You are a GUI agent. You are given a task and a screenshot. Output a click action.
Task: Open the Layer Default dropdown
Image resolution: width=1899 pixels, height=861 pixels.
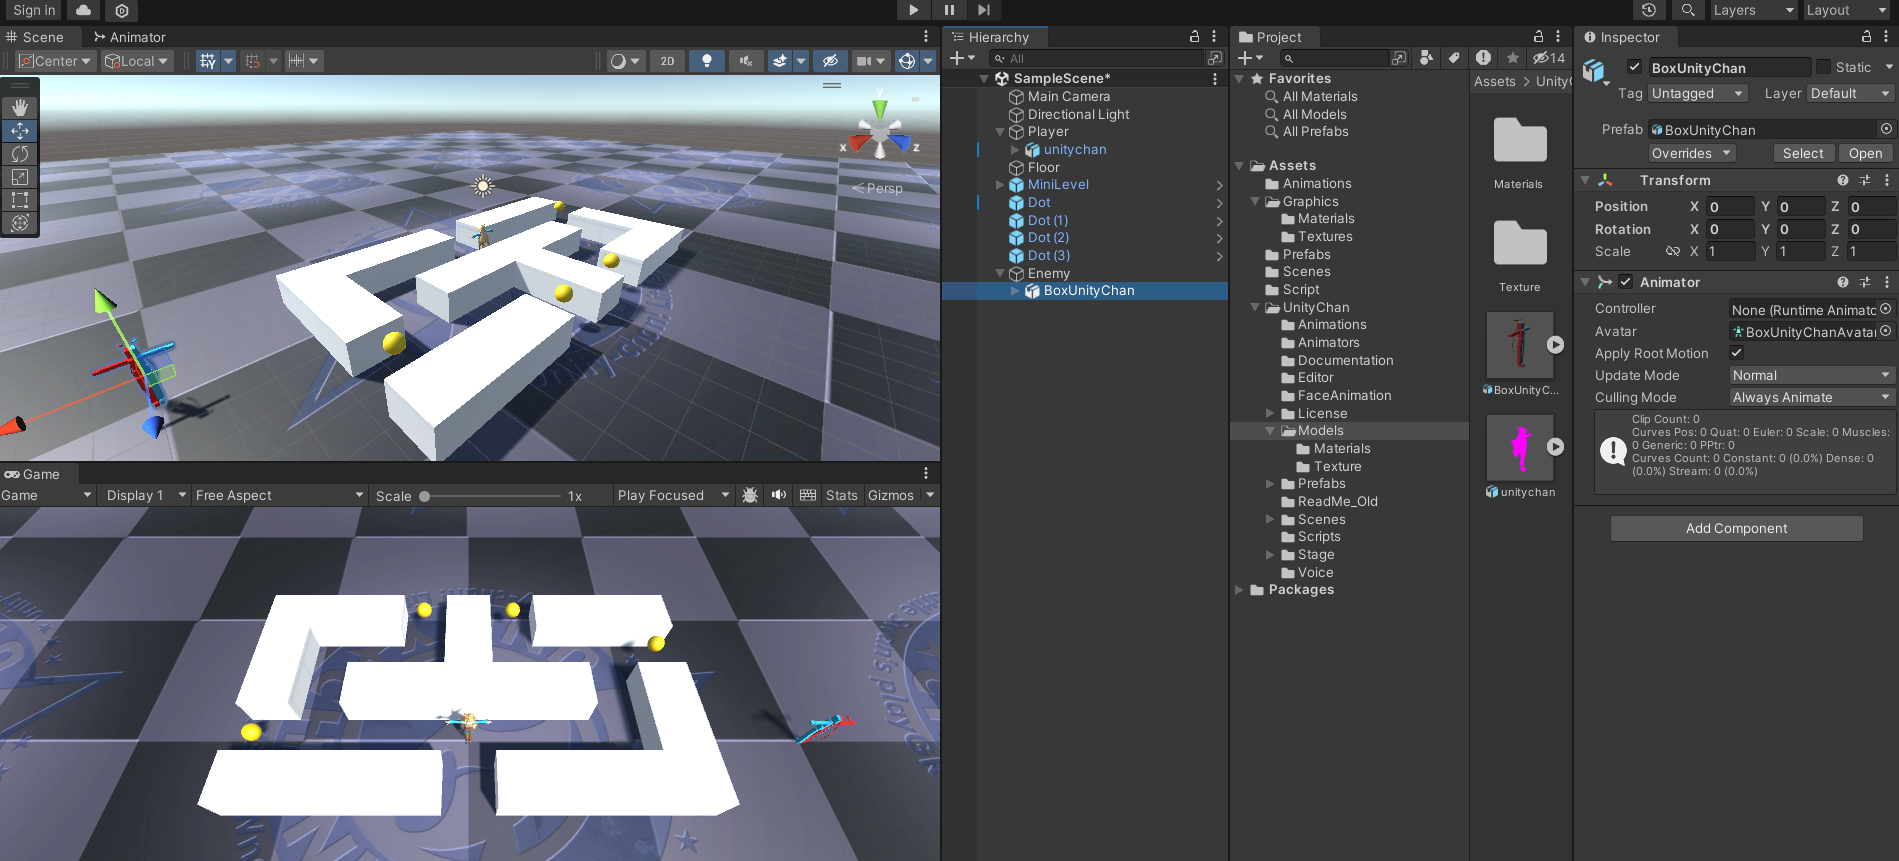click(x=1851, y=93)
